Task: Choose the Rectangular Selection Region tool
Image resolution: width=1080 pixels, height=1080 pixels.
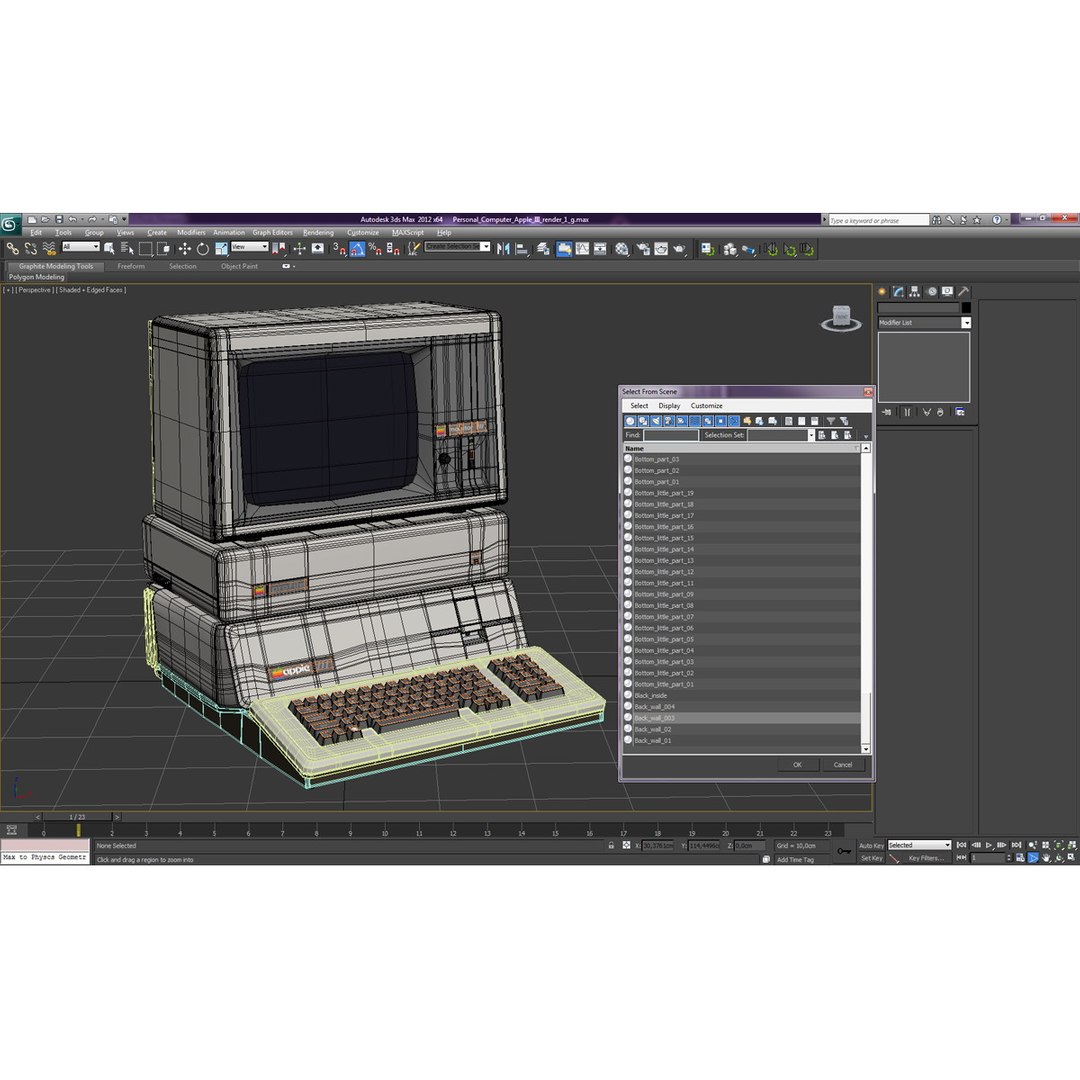Action: coord(145,249)
